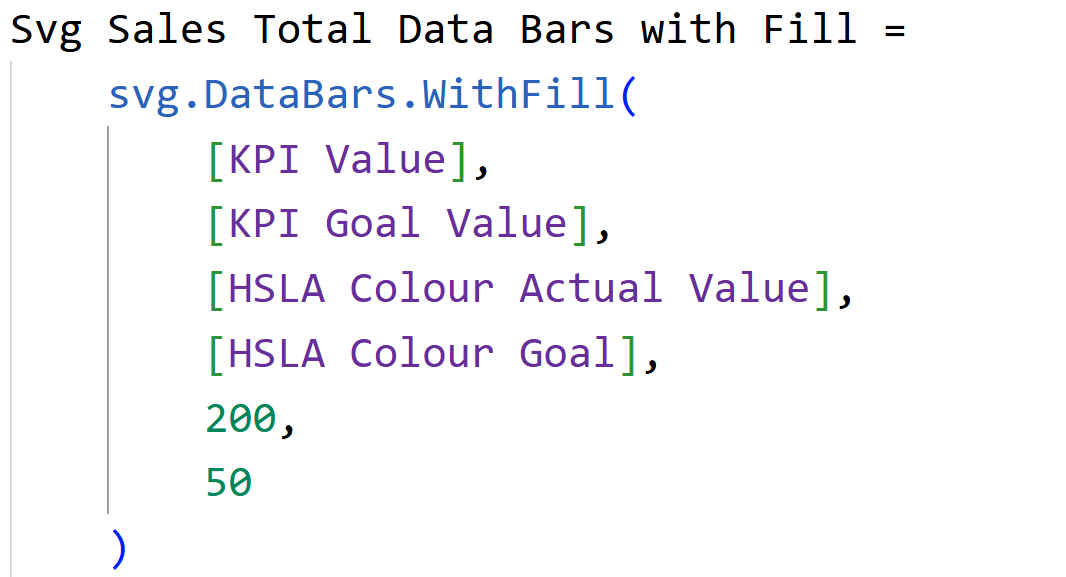1066x577 pixels.
Task: Select the [KPI Goal Value] measure reference
Action: pyautogui.click(x=397, y=224)
